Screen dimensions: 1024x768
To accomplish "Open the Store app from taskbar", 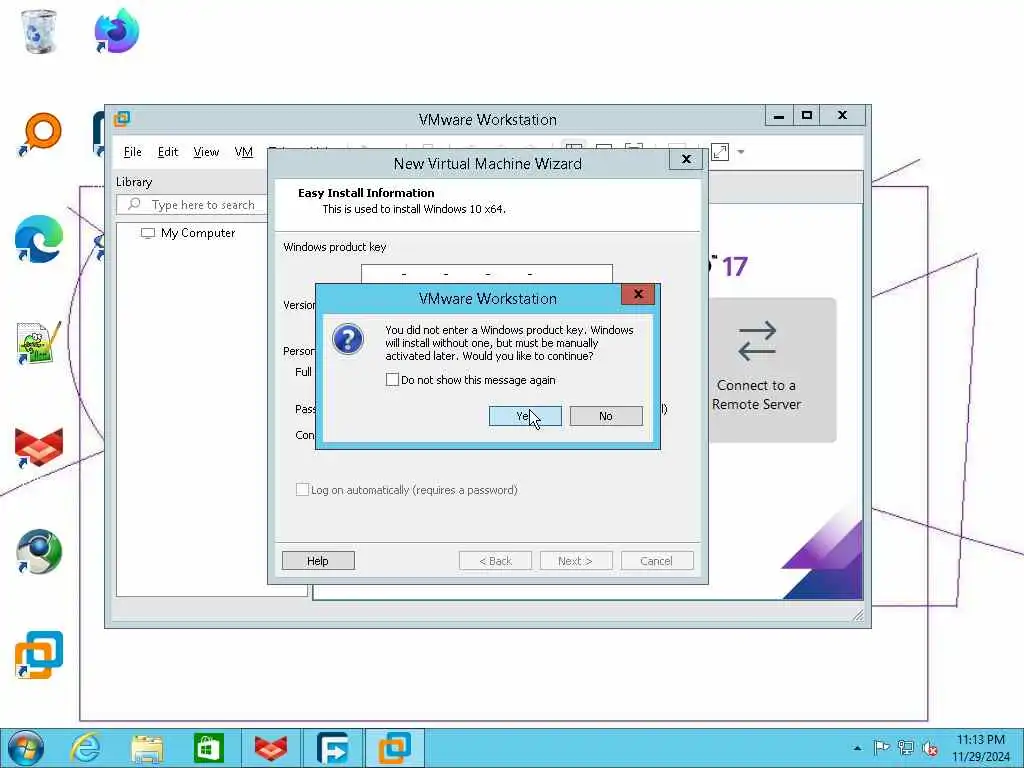I will [208, 748].
